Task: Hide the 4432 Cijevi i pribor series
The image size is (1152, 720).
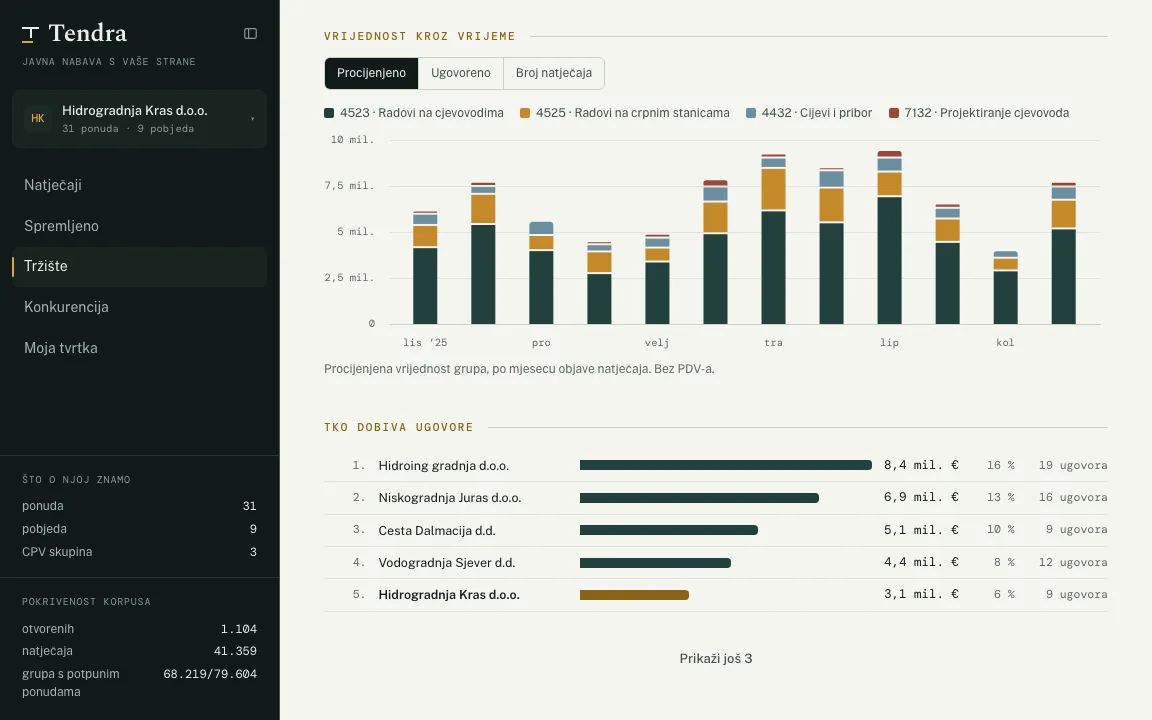Action: click(809, 113)
